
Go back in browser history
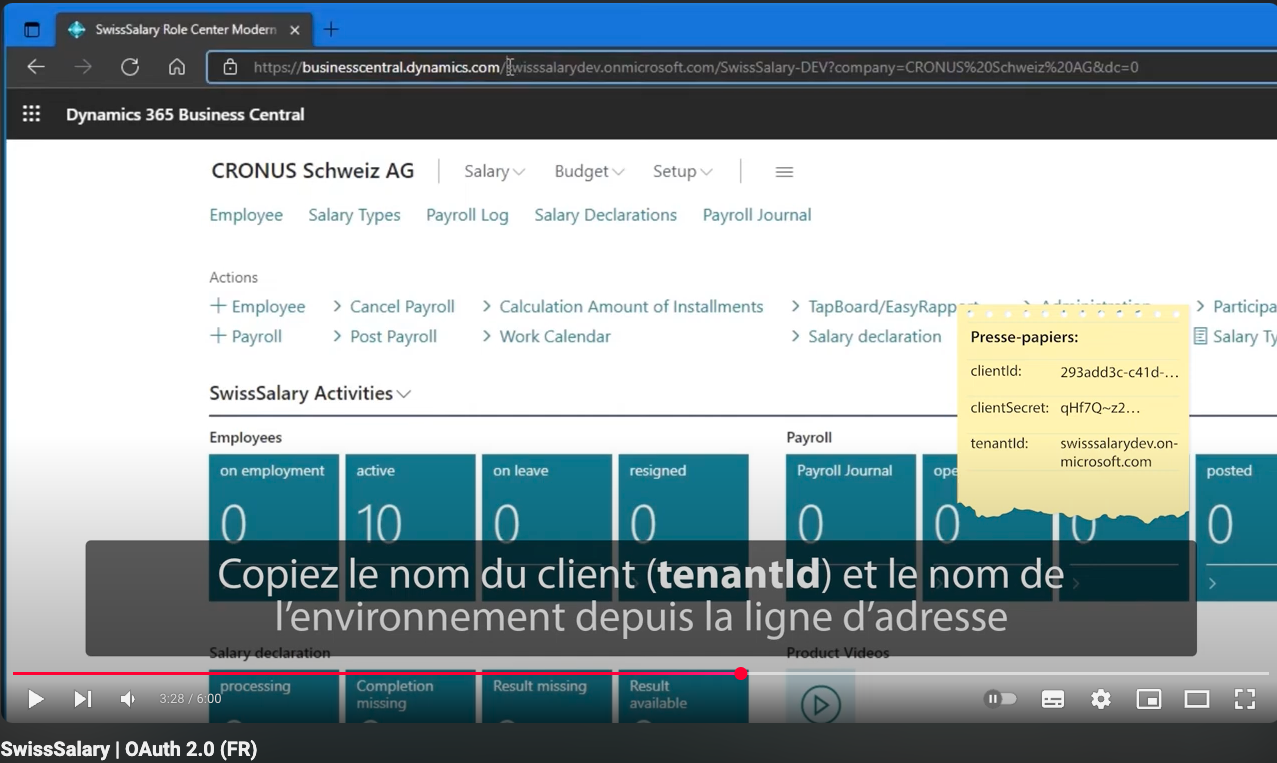click(36, 67)
